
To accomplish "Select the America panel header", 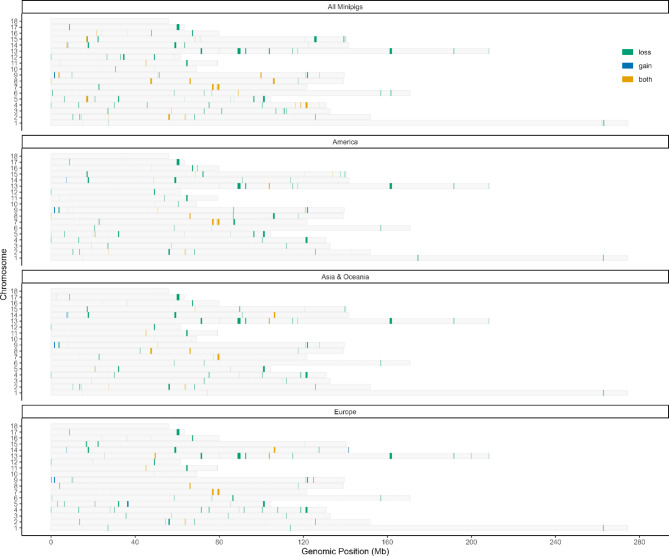I will [345, 142].
